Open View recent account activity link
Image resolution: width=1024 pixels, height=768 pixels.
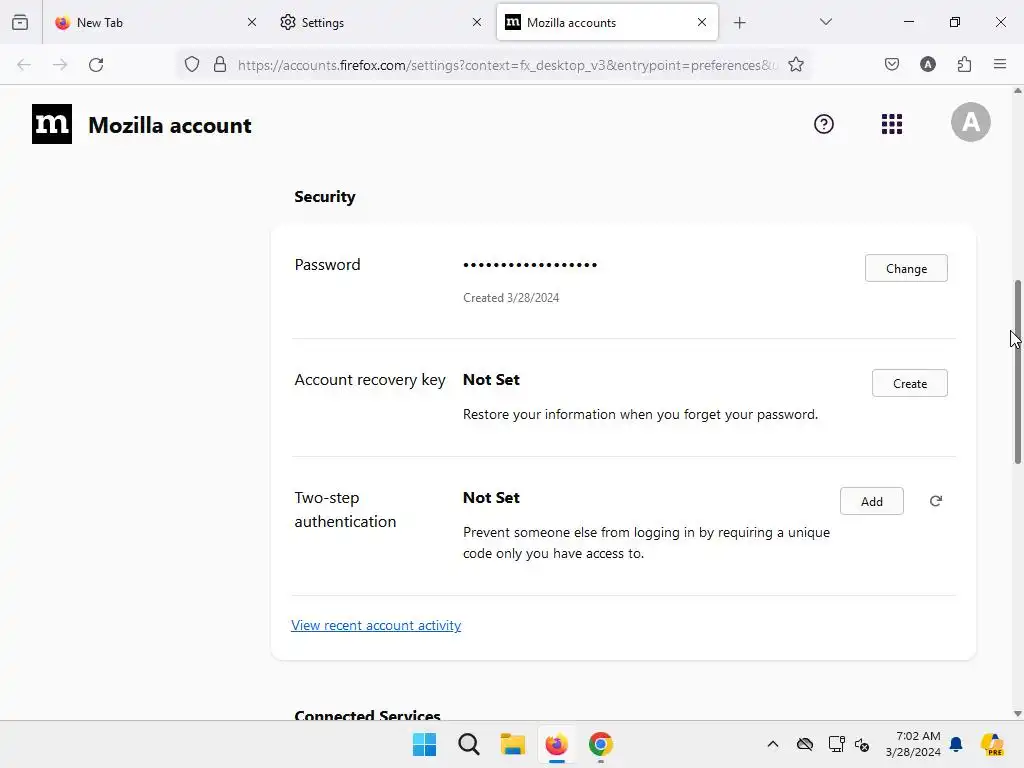[x=376, y=625]
